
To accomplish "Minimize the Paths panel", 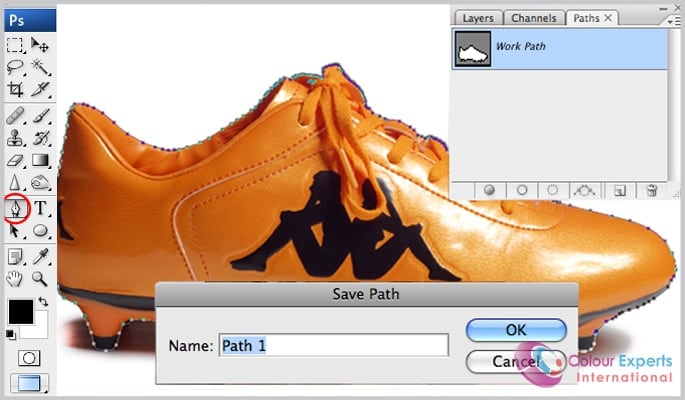I will click(x=664, y=9).
